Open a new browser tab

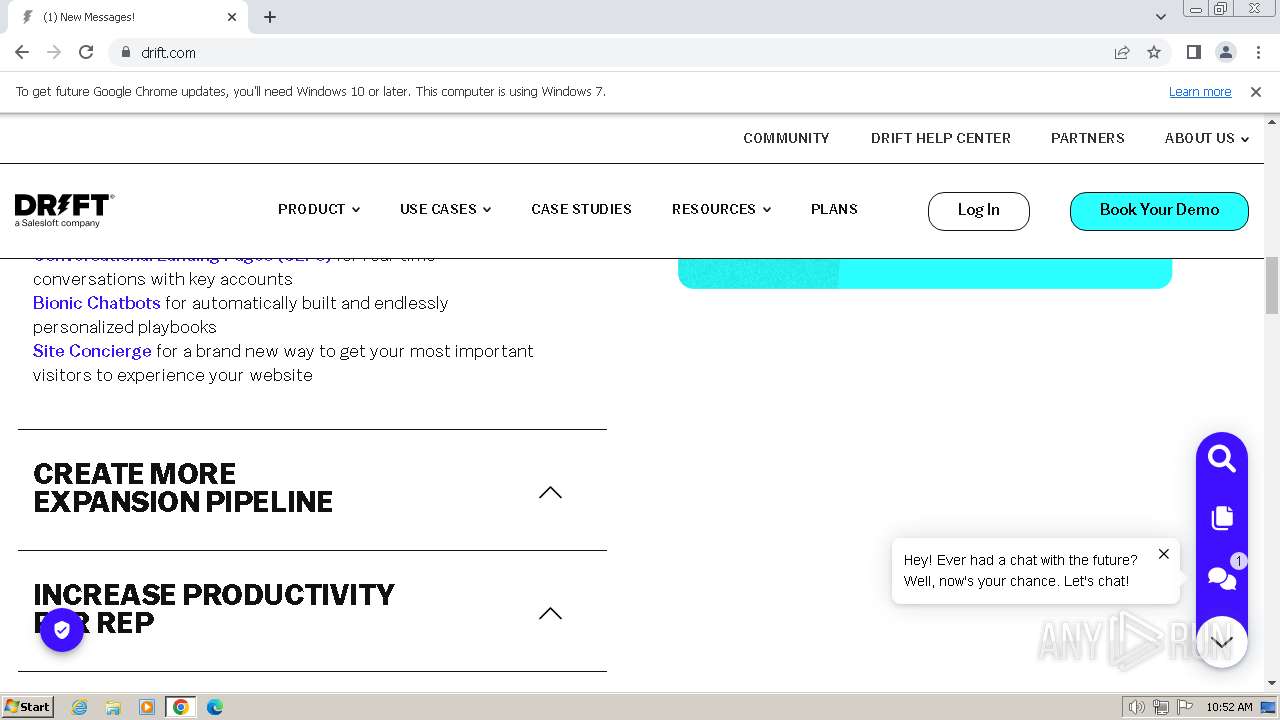[x=270, y=17]
